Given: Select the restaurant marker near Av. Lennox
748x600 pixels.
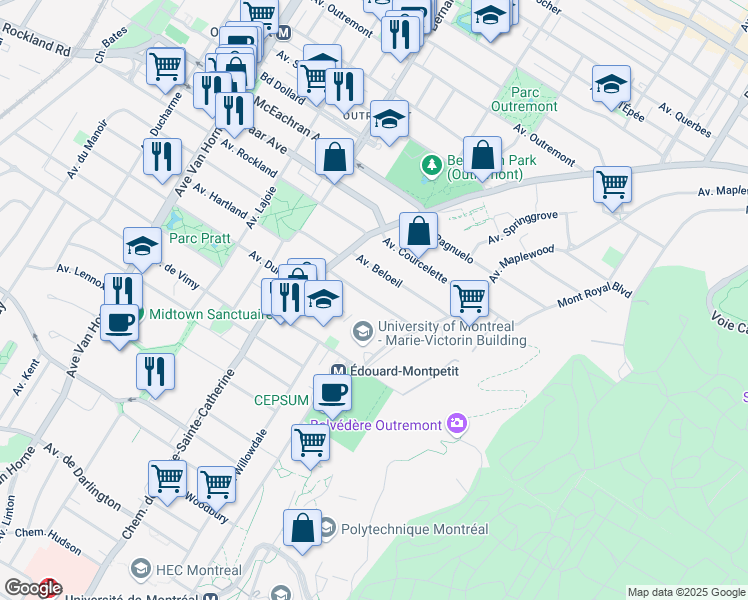Looking at the screenshot, I should 123,289.
